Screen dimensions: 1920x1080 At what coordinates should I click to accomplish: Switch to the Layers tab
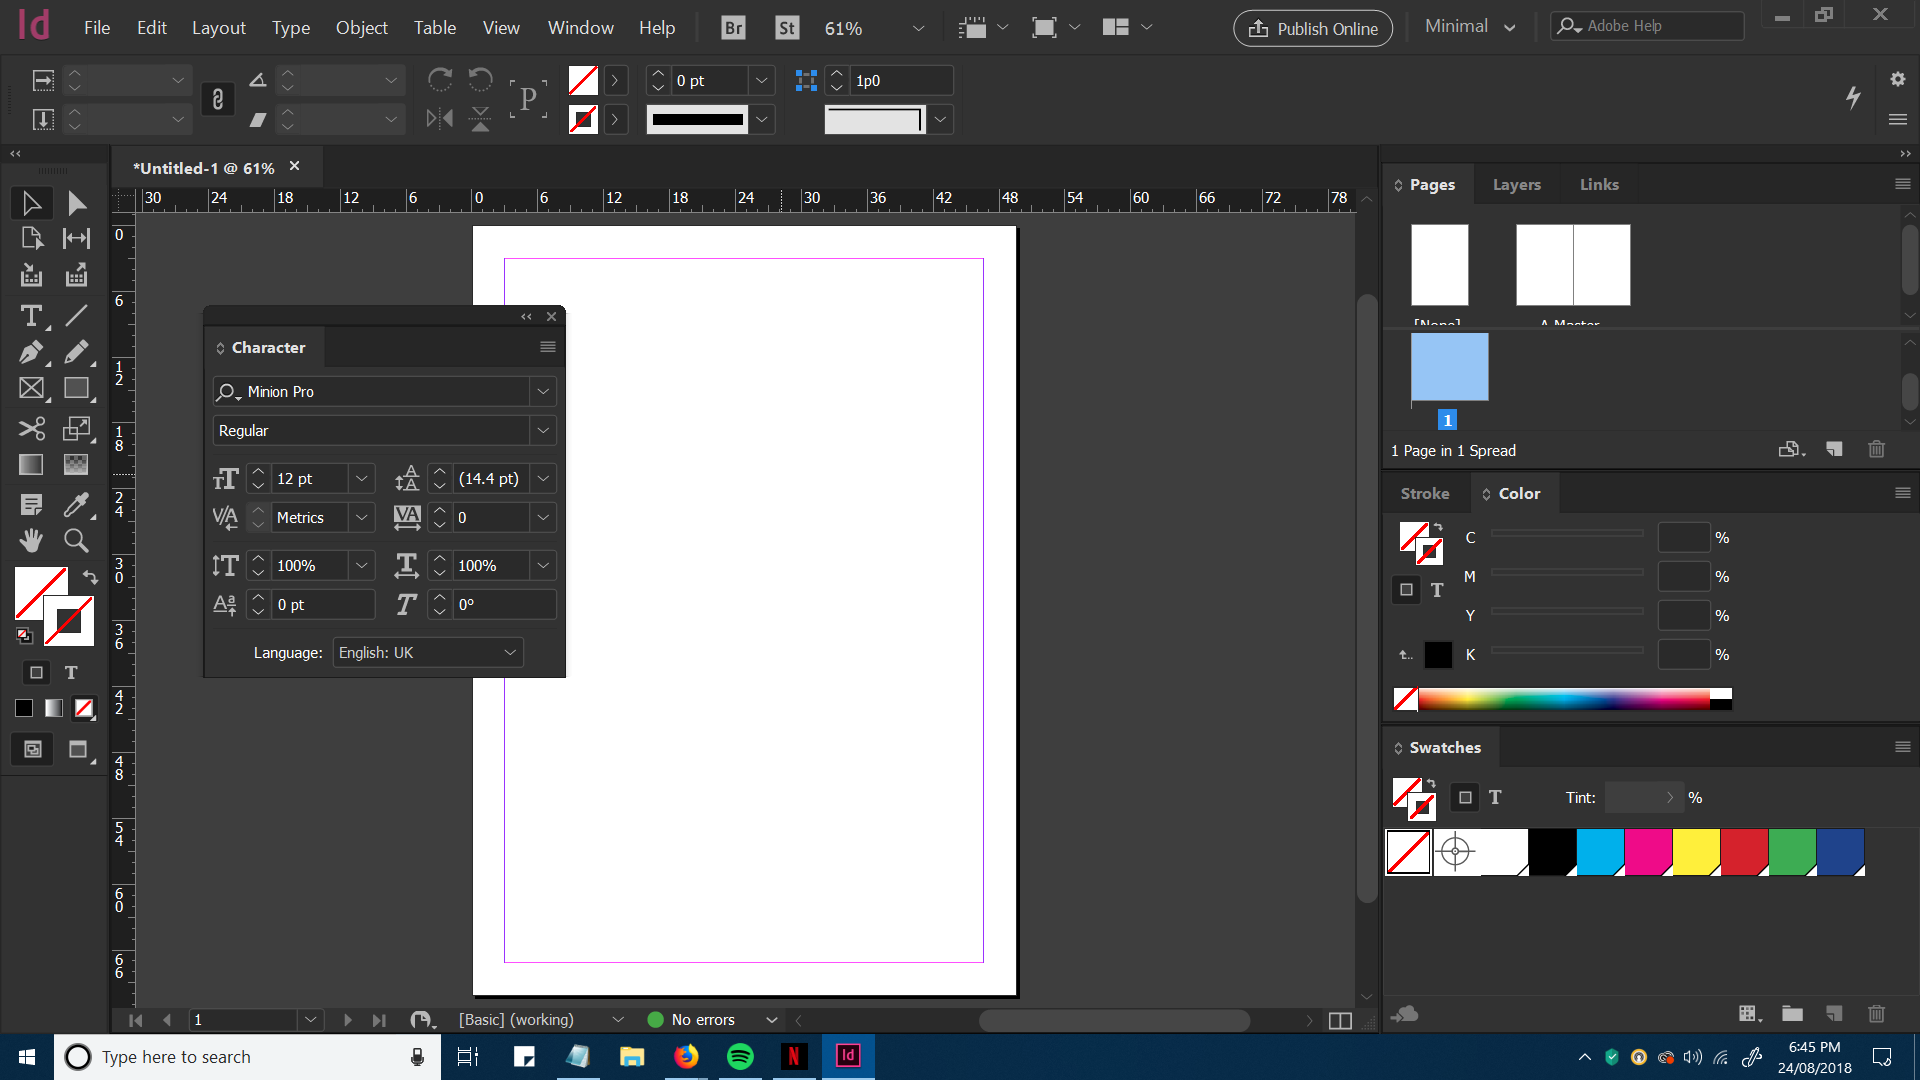(1516, 184)
